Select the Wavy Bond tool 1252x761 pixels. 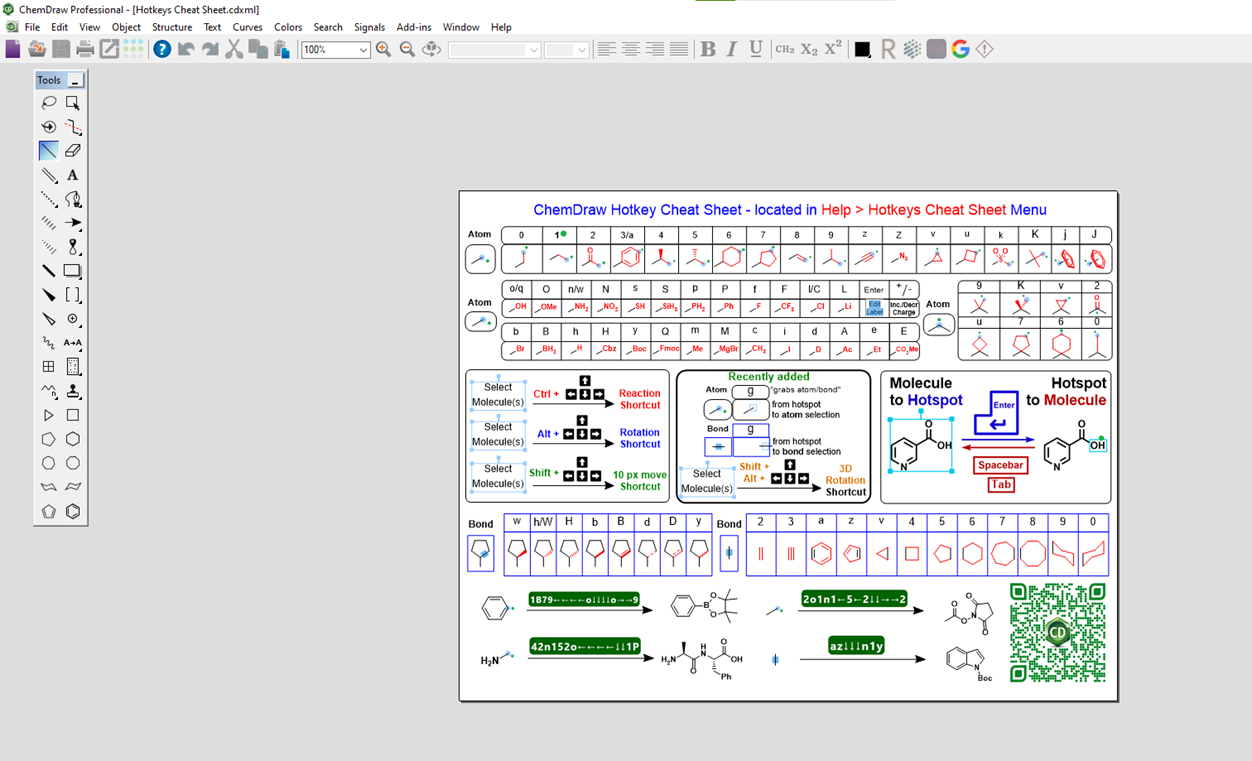[48, 343]
